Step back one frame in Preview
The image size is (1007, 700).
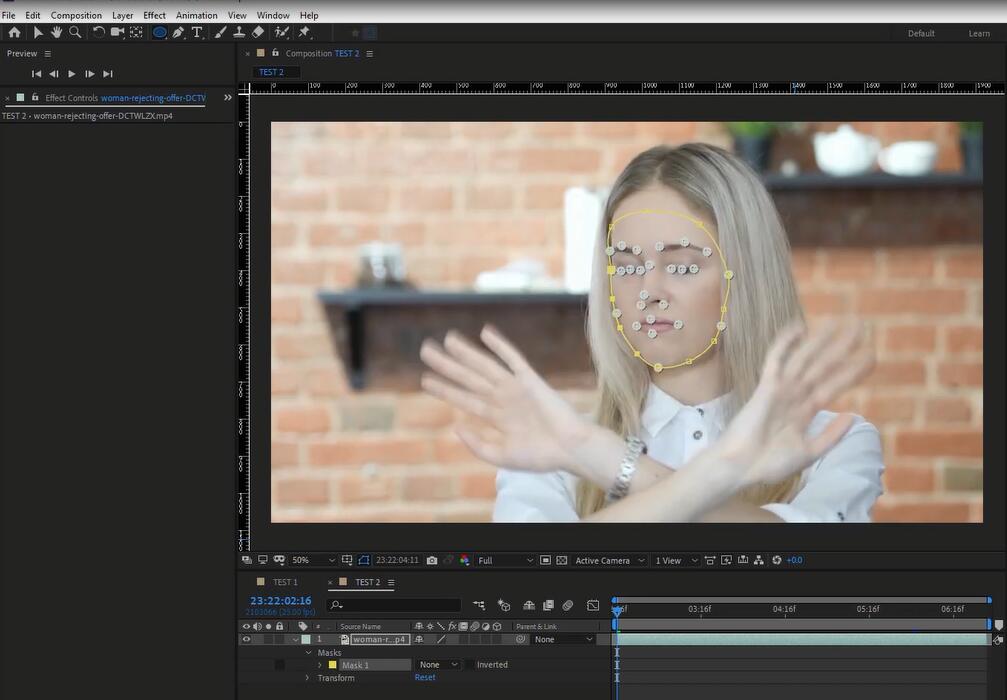(x=54, y=74)
